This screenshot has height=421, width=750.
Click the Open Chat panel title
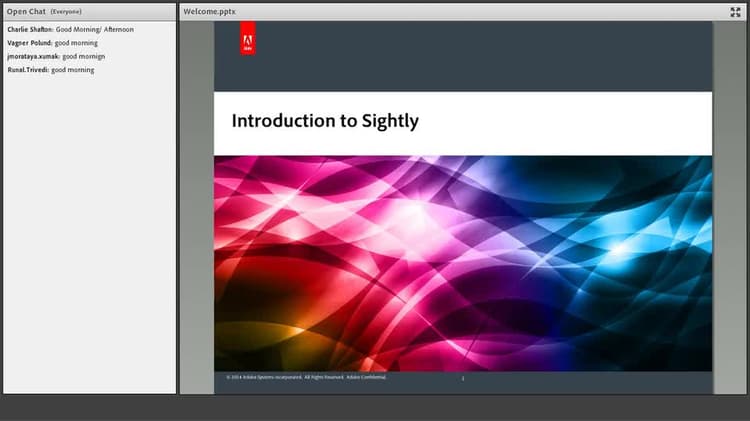[x=26, y=11]
